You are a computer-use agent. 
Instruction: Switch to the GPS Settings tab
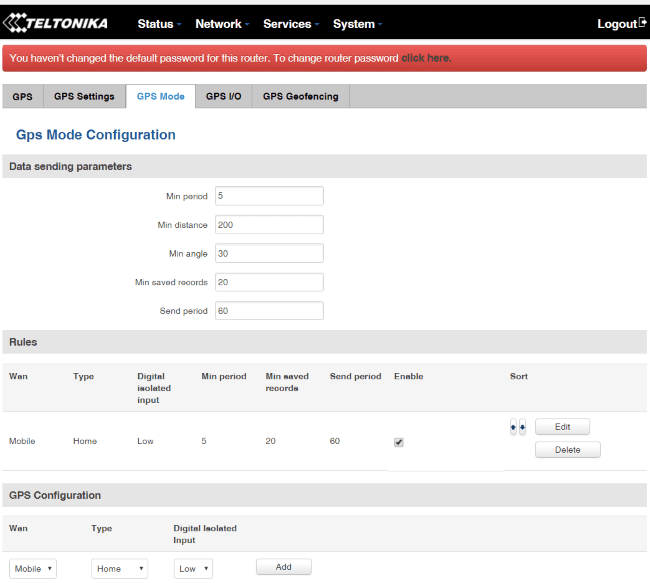[x=84, y=97]
